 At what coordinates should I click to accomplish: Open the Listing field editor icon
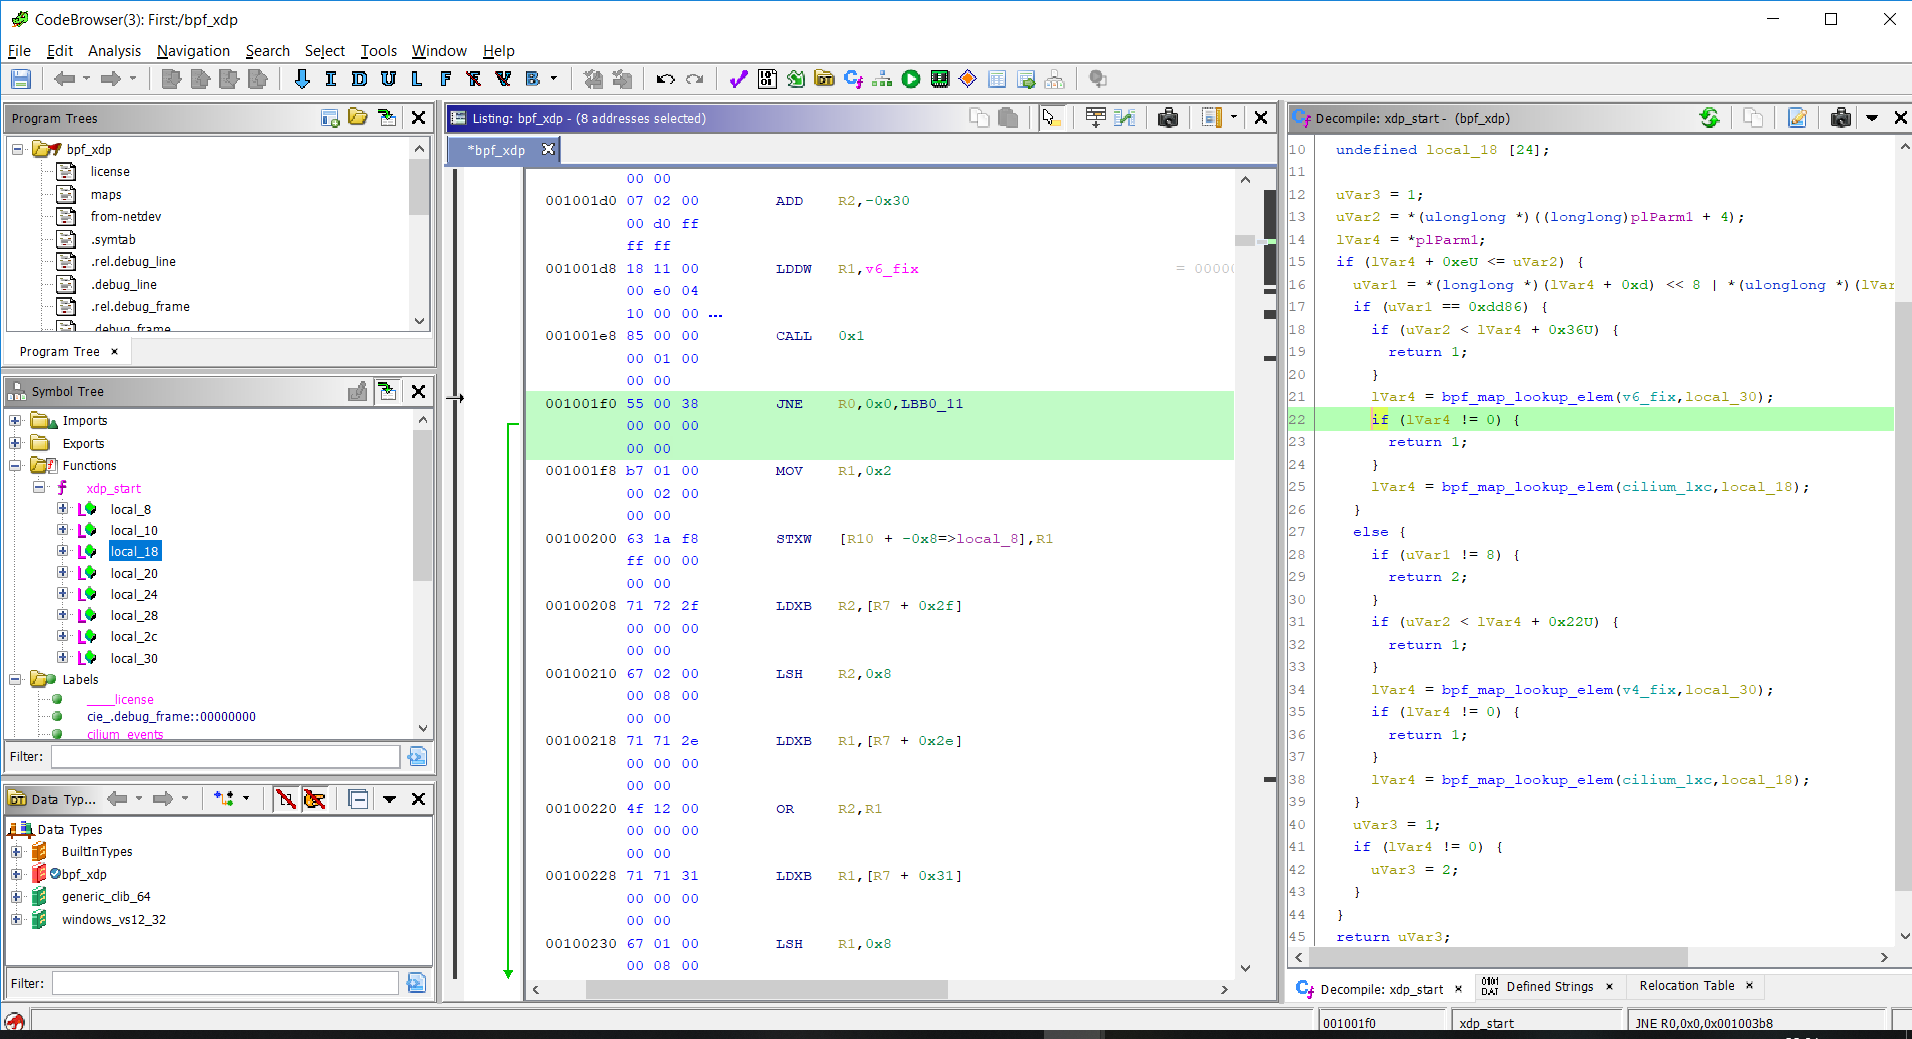click(1095, 118)
